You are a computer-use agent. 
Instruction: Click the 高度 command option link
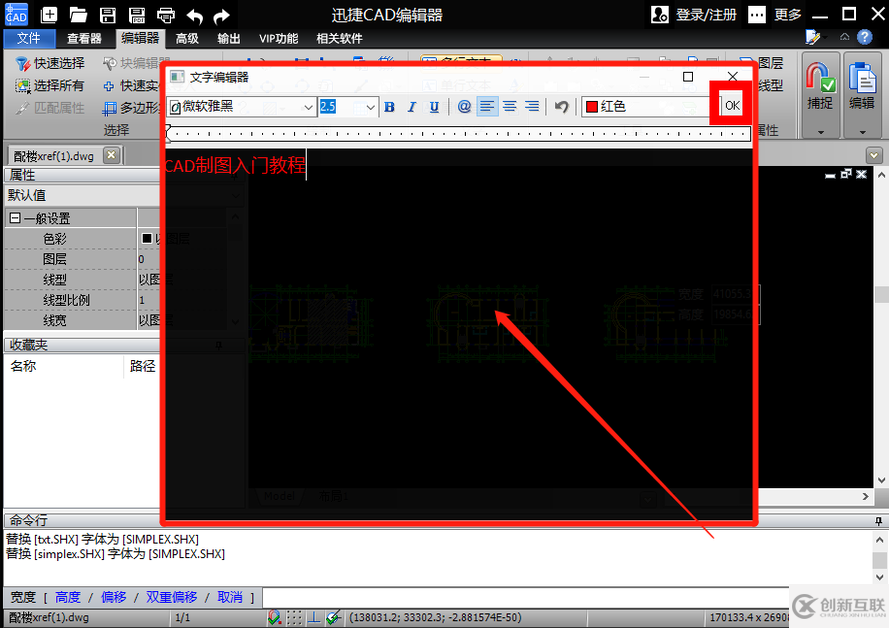coord(68,597)
